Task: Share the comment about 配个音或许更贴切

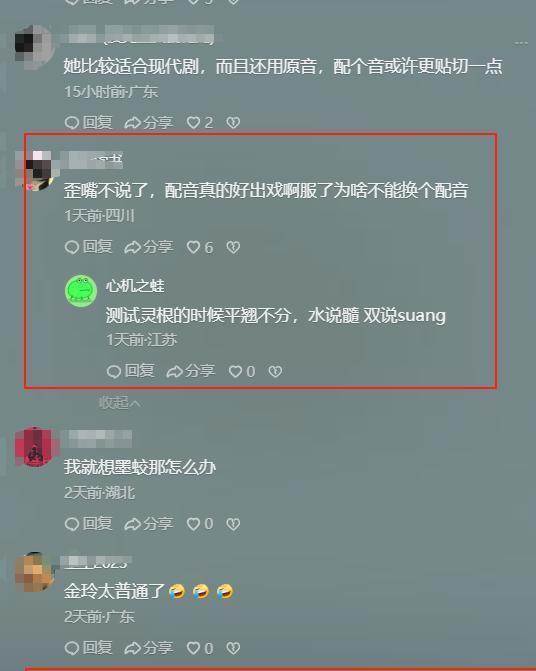Action: (x=148, y=123)
